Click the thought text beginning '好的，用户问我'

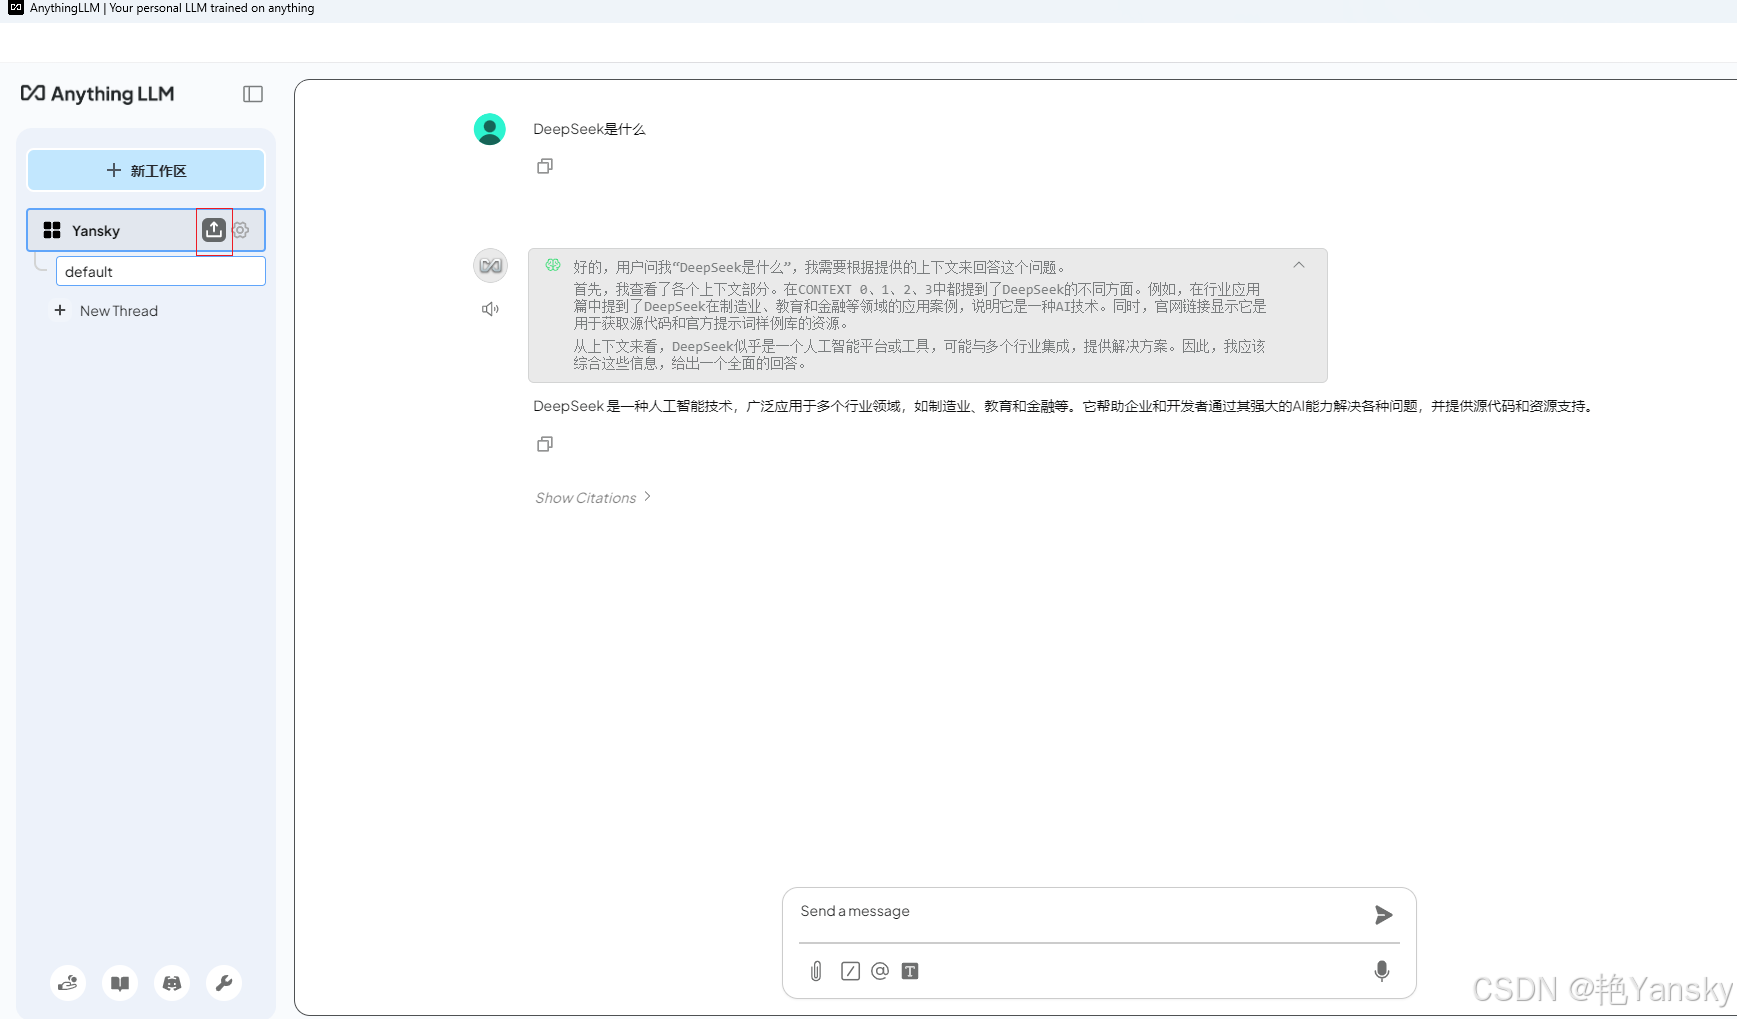pos(819,267)
